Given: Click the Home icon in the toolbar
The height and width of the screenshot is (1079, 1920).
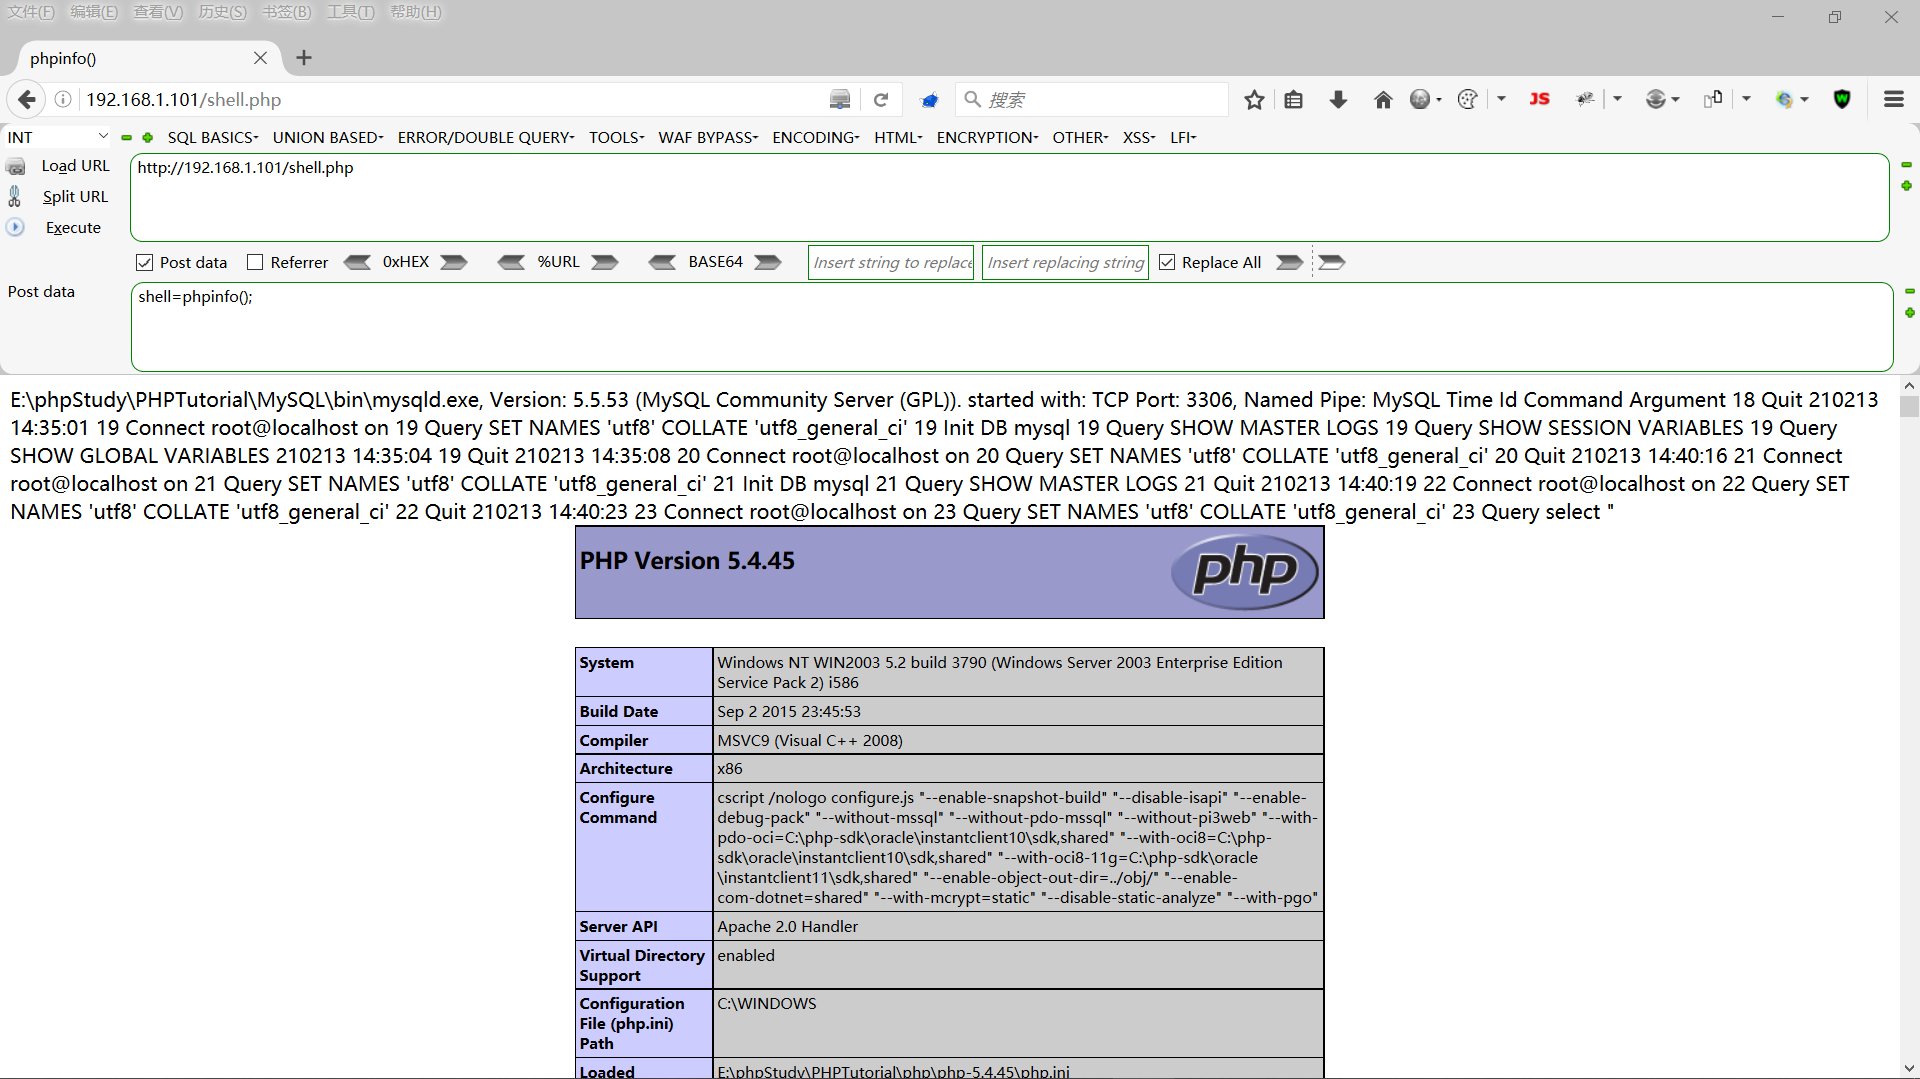Looking at the screenshot, I should tap(1383, 99).
